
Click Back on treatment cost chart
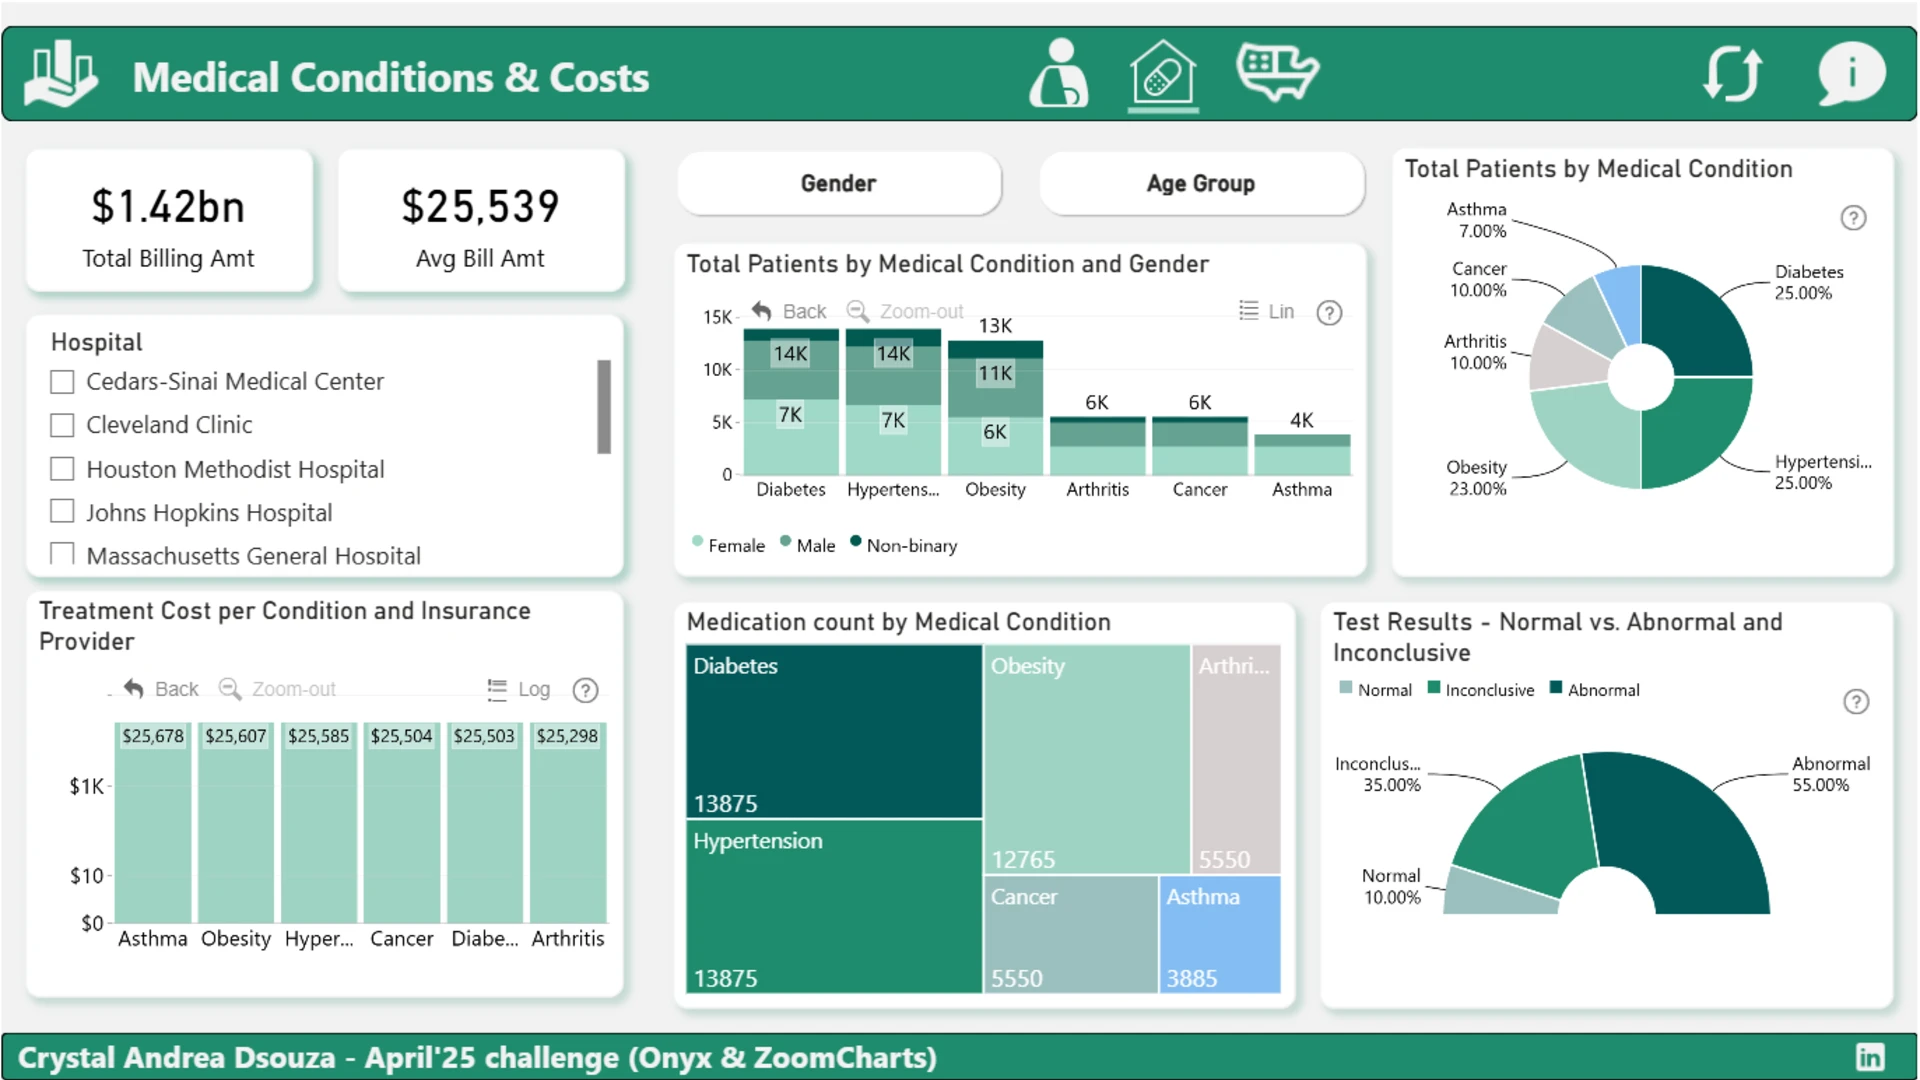pyautogui.click(x=161, y=689)
